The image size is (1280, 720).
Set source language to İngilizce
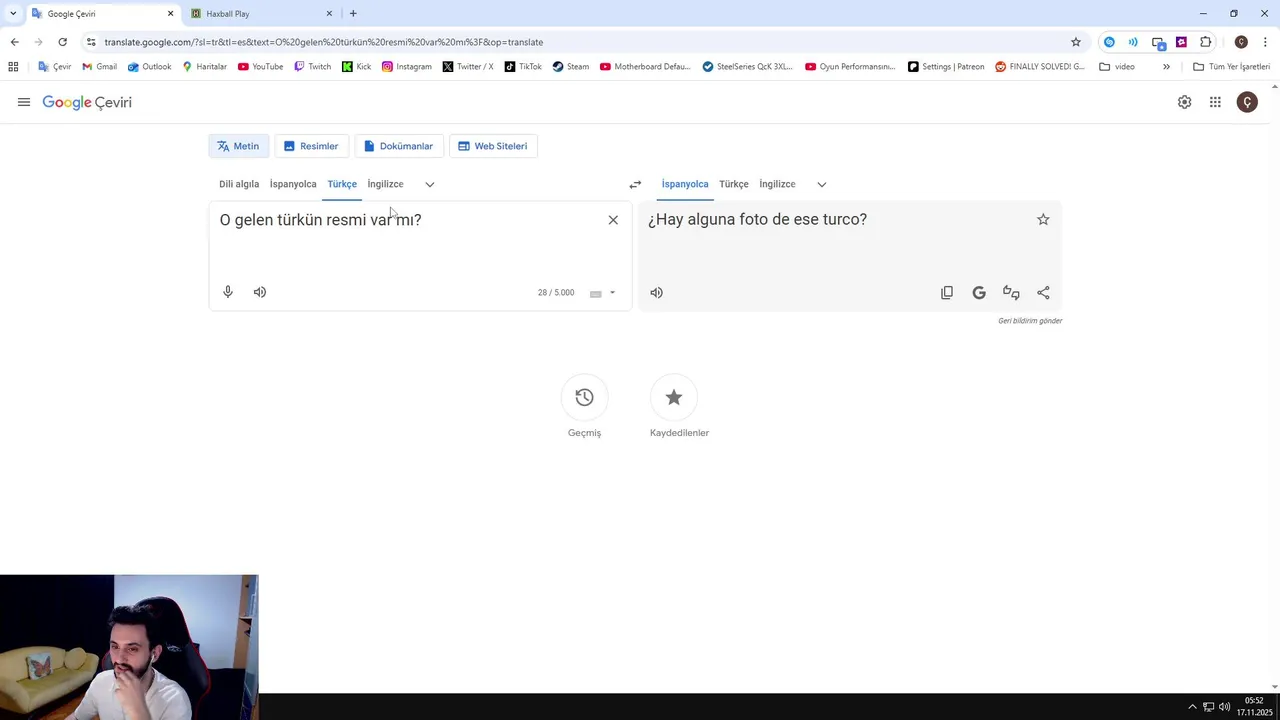(x=385, y=184)
